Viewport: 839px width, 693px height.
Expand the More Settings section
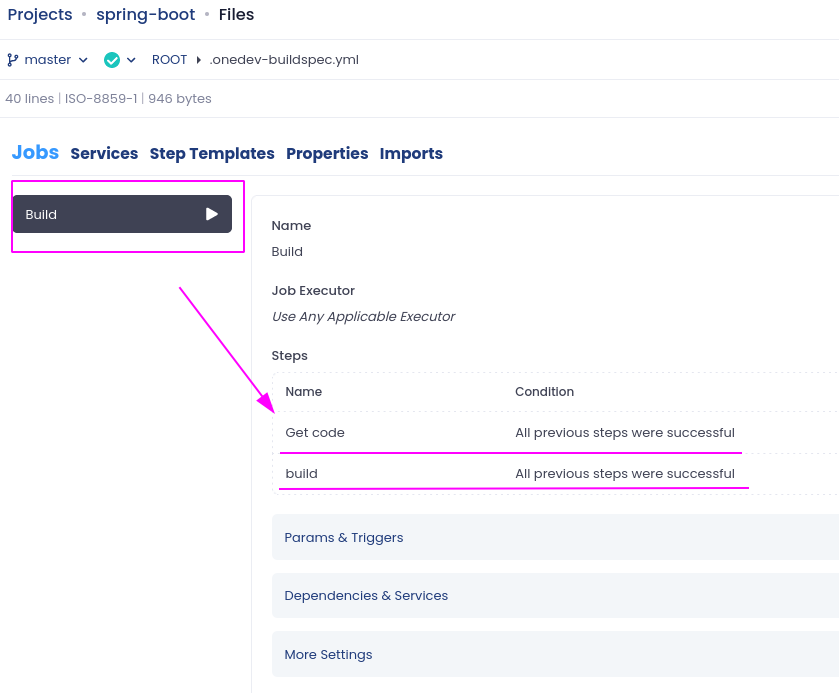click(x=555, y=654)
